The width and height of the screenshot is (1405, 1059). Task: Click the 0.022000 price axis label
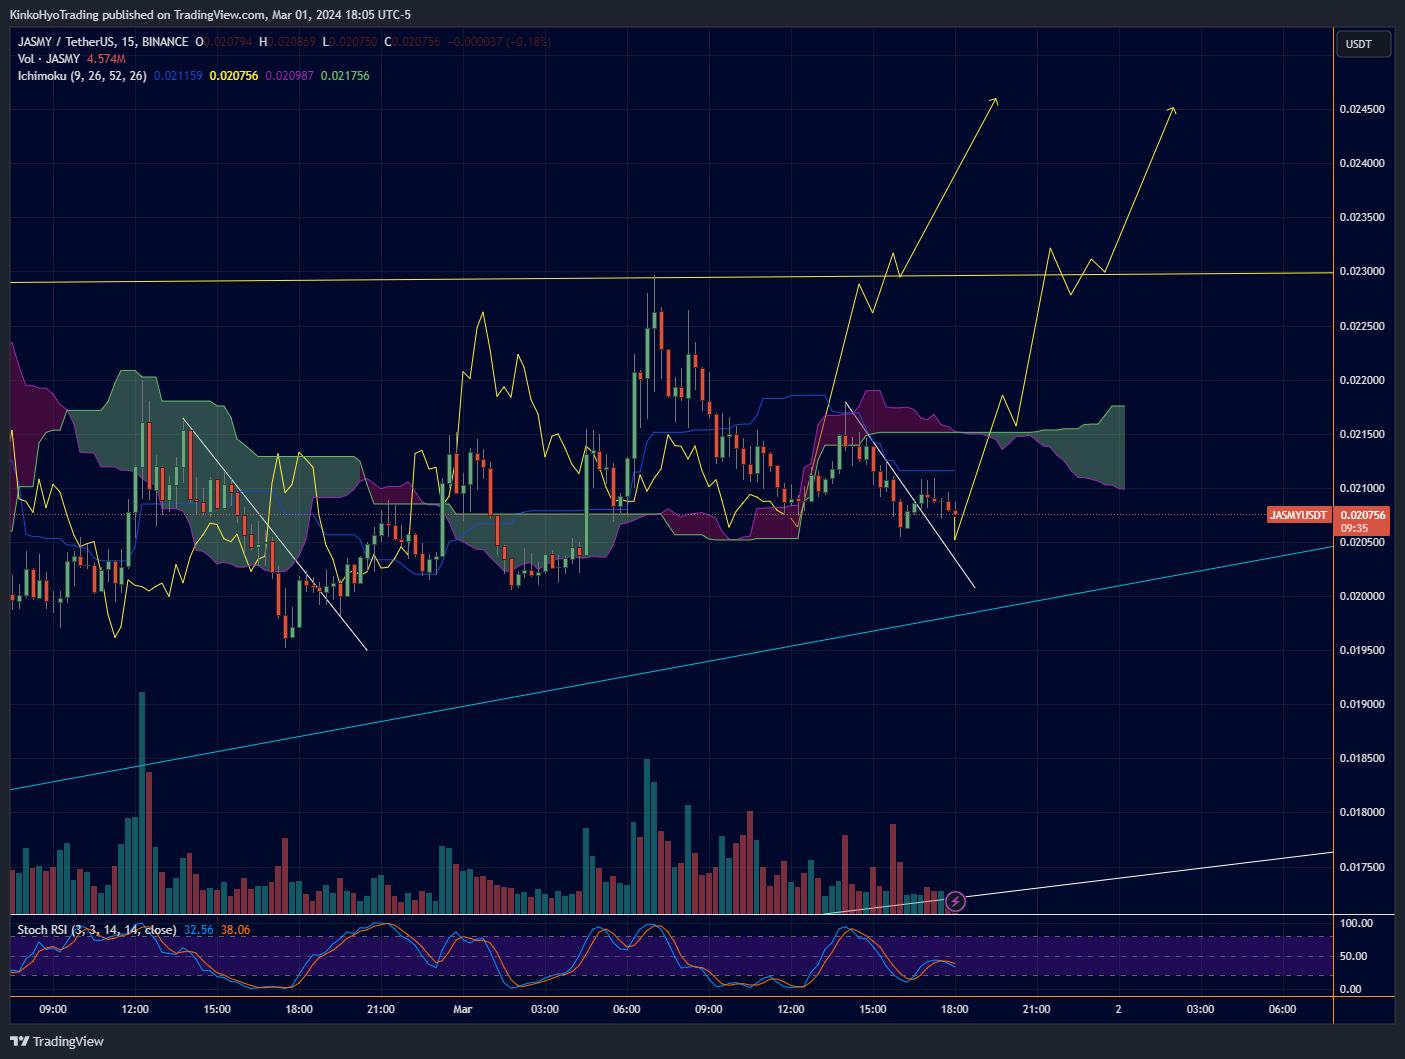point(1362,380)
